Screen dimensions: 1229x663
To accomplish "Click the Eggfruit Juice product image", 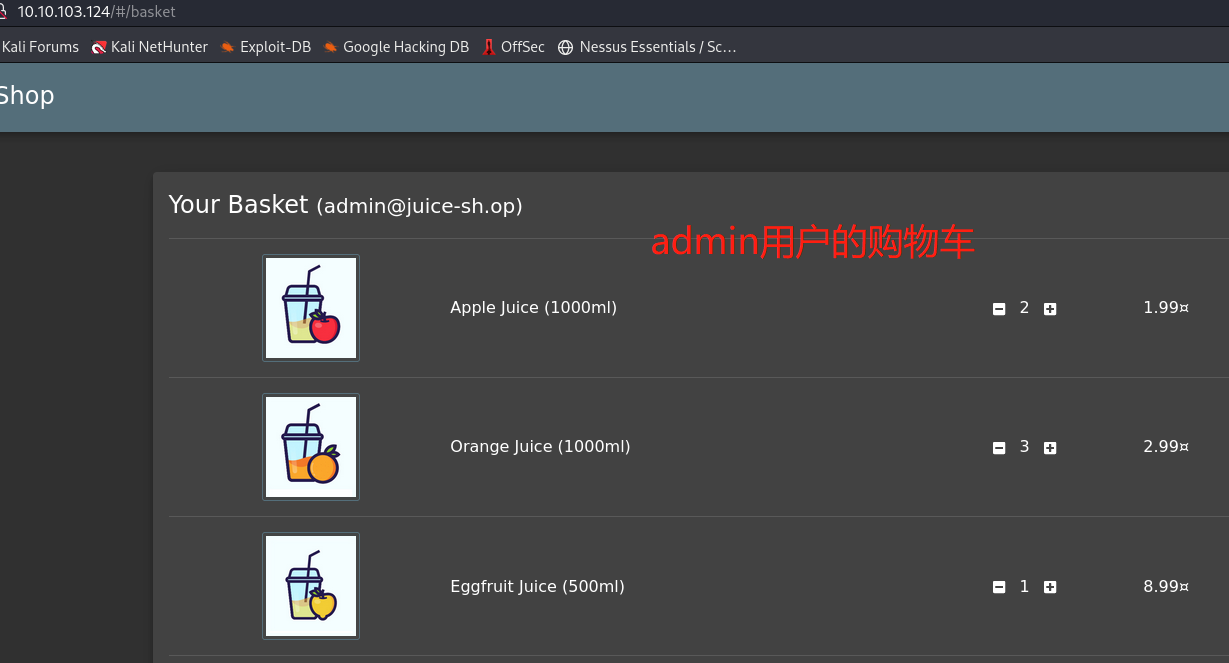I will 311,585.
